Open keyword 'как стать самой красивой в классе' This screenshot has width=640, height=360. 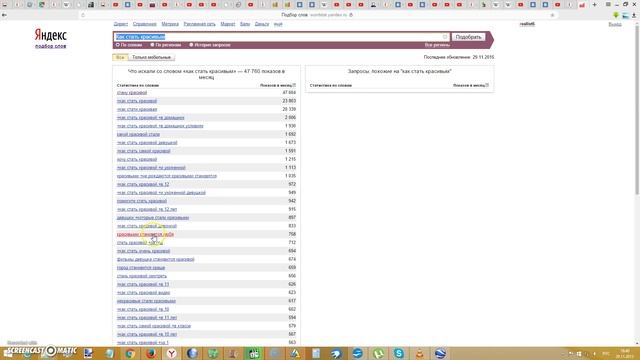tap(154, 326)
